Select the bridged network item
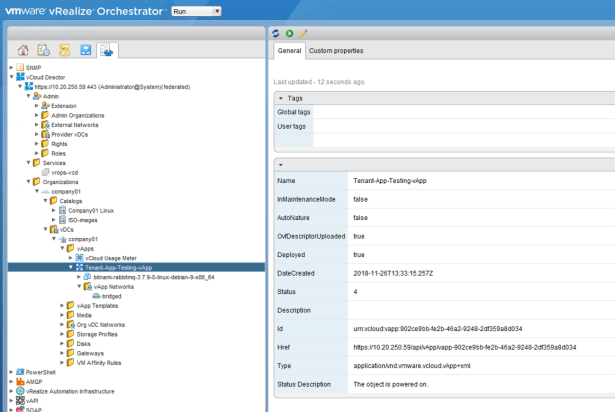The height and width of the screenshot is (412, 615). pyautogui.click(x=113, y=296)
